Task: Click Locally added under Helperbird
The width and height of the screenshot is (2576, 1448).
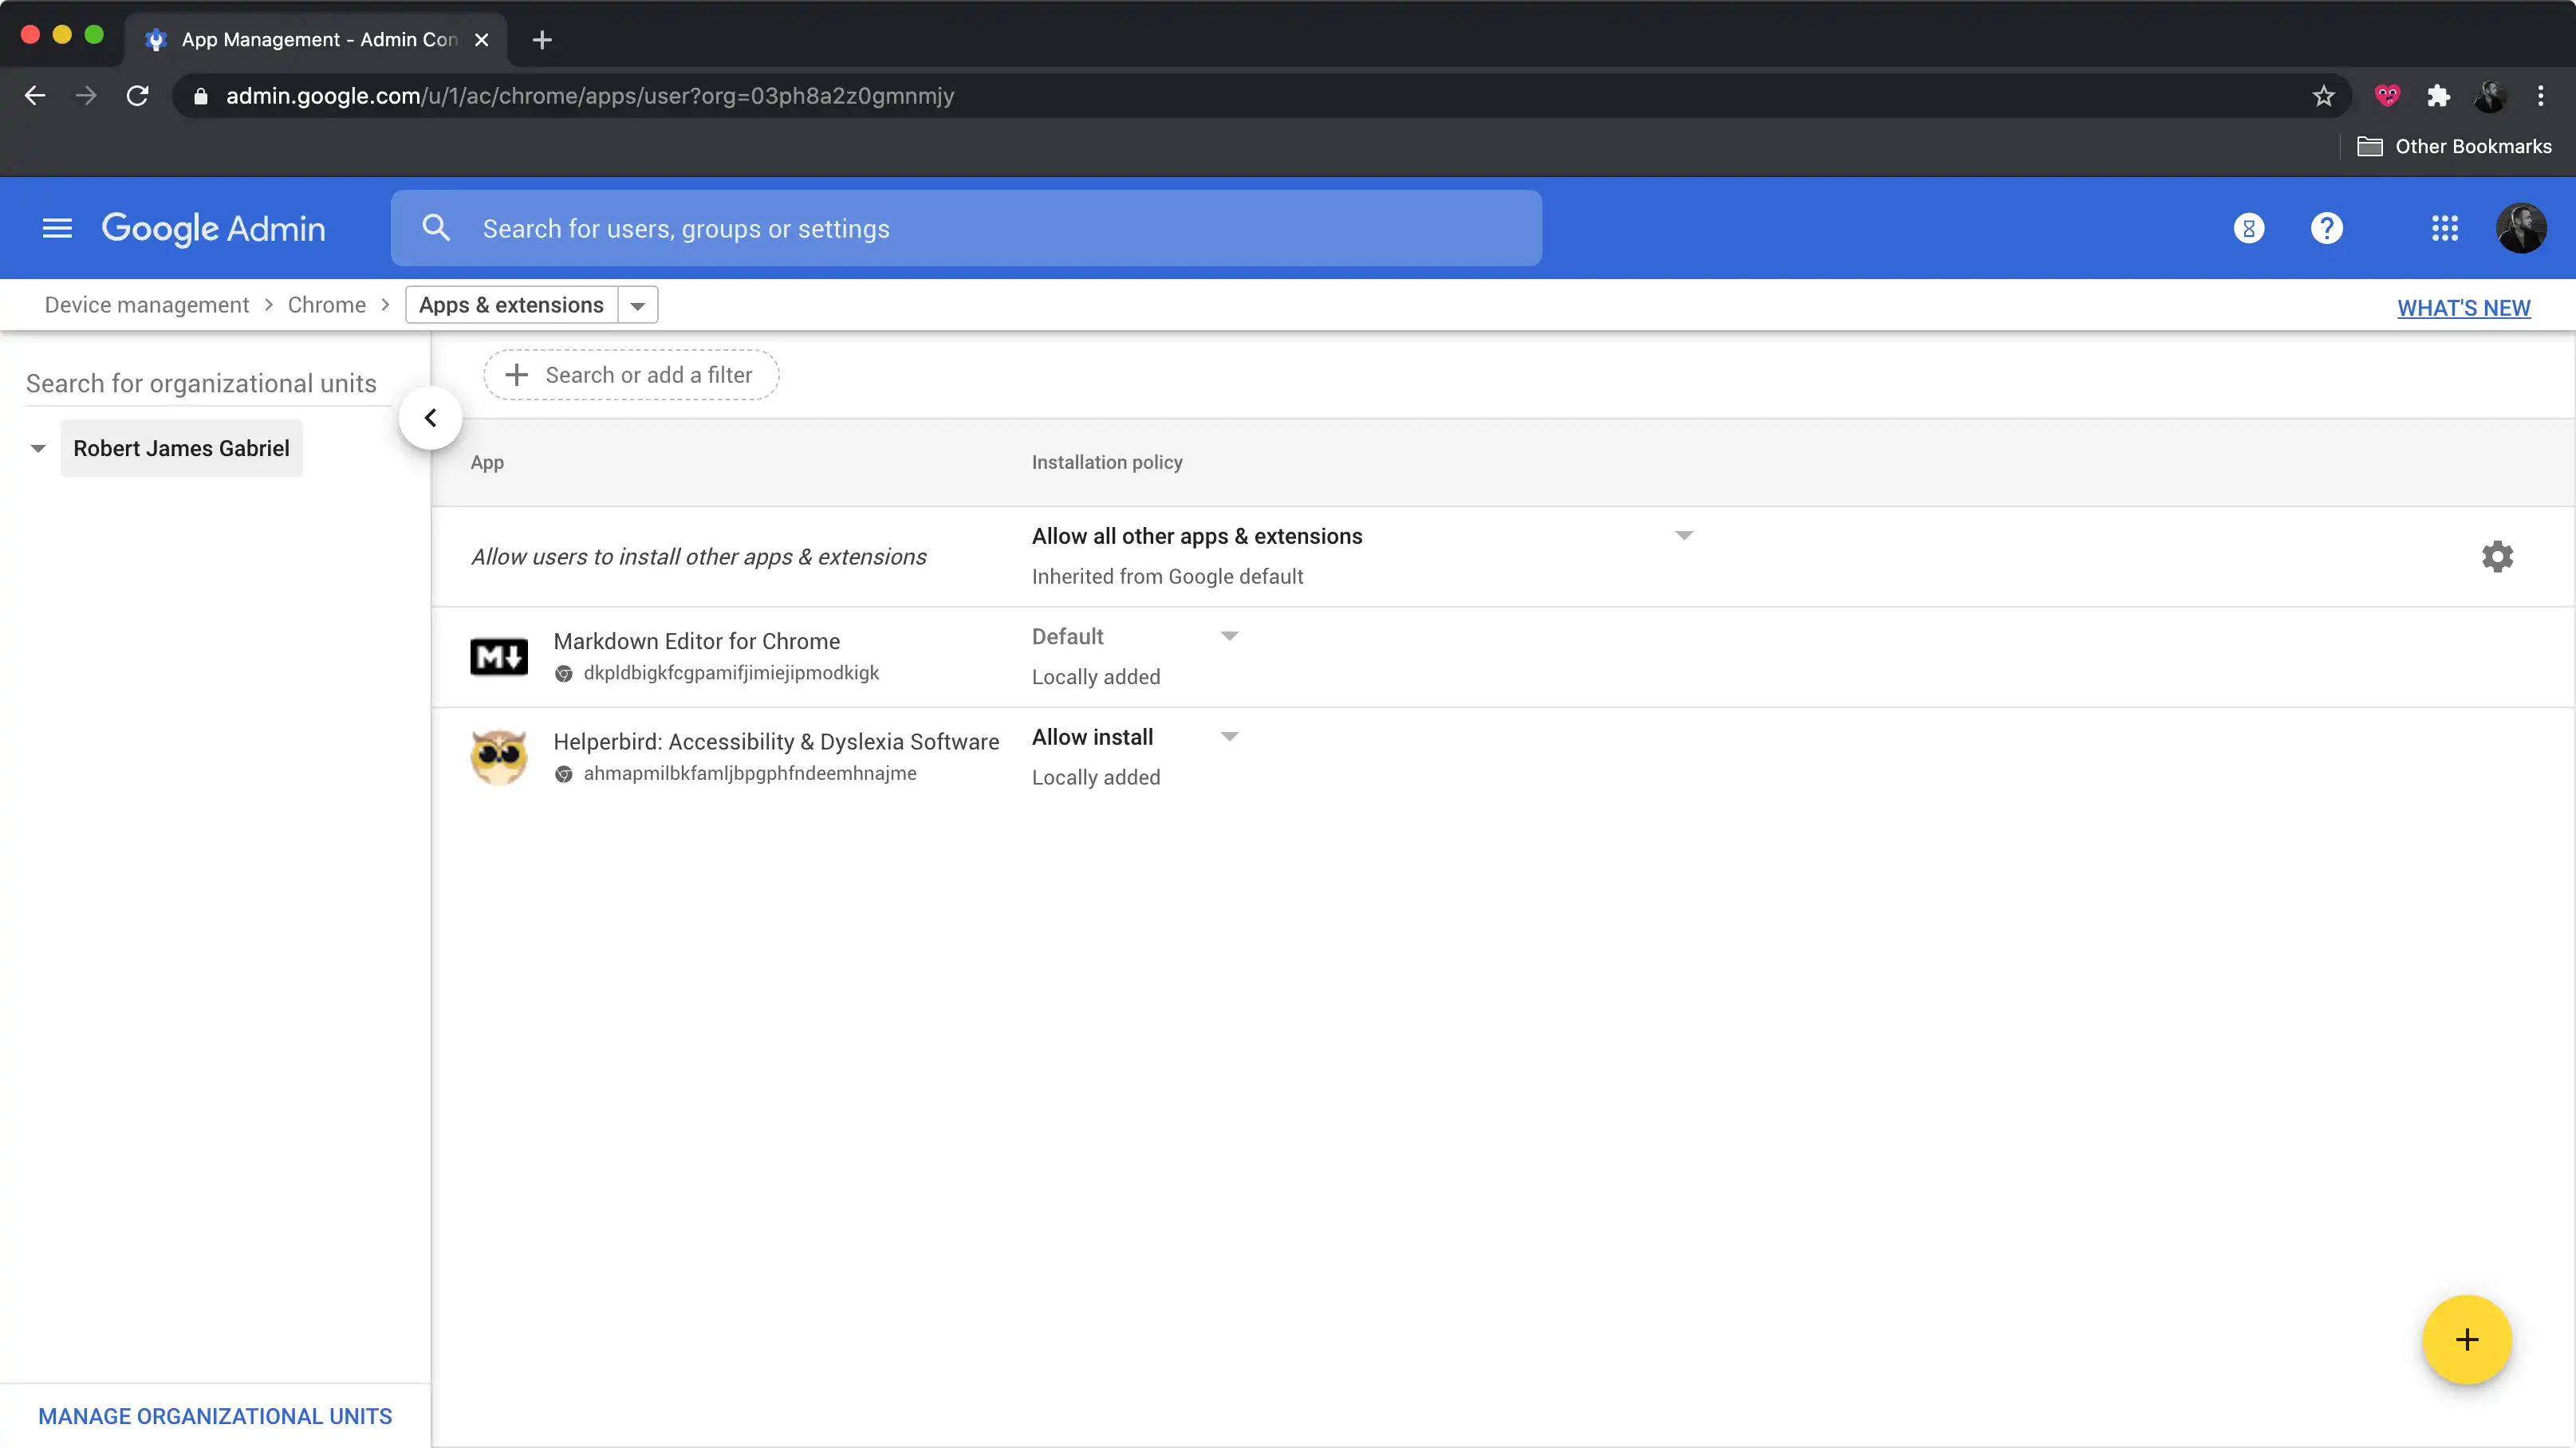Action: coord(1096,778)
